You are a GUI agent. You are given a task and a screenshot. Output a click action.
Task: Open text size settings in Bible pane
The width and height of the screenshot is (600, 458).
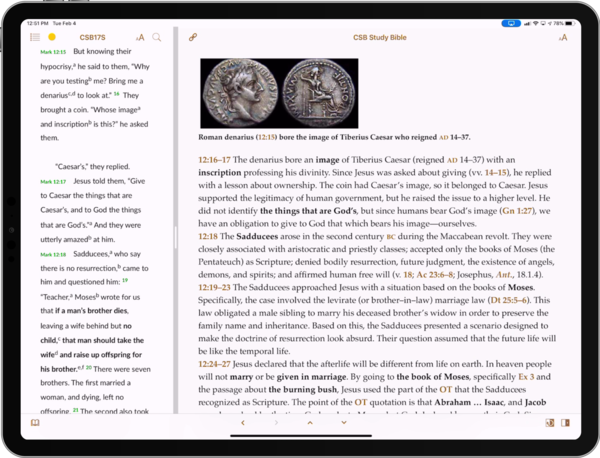[x=140, y=37]
